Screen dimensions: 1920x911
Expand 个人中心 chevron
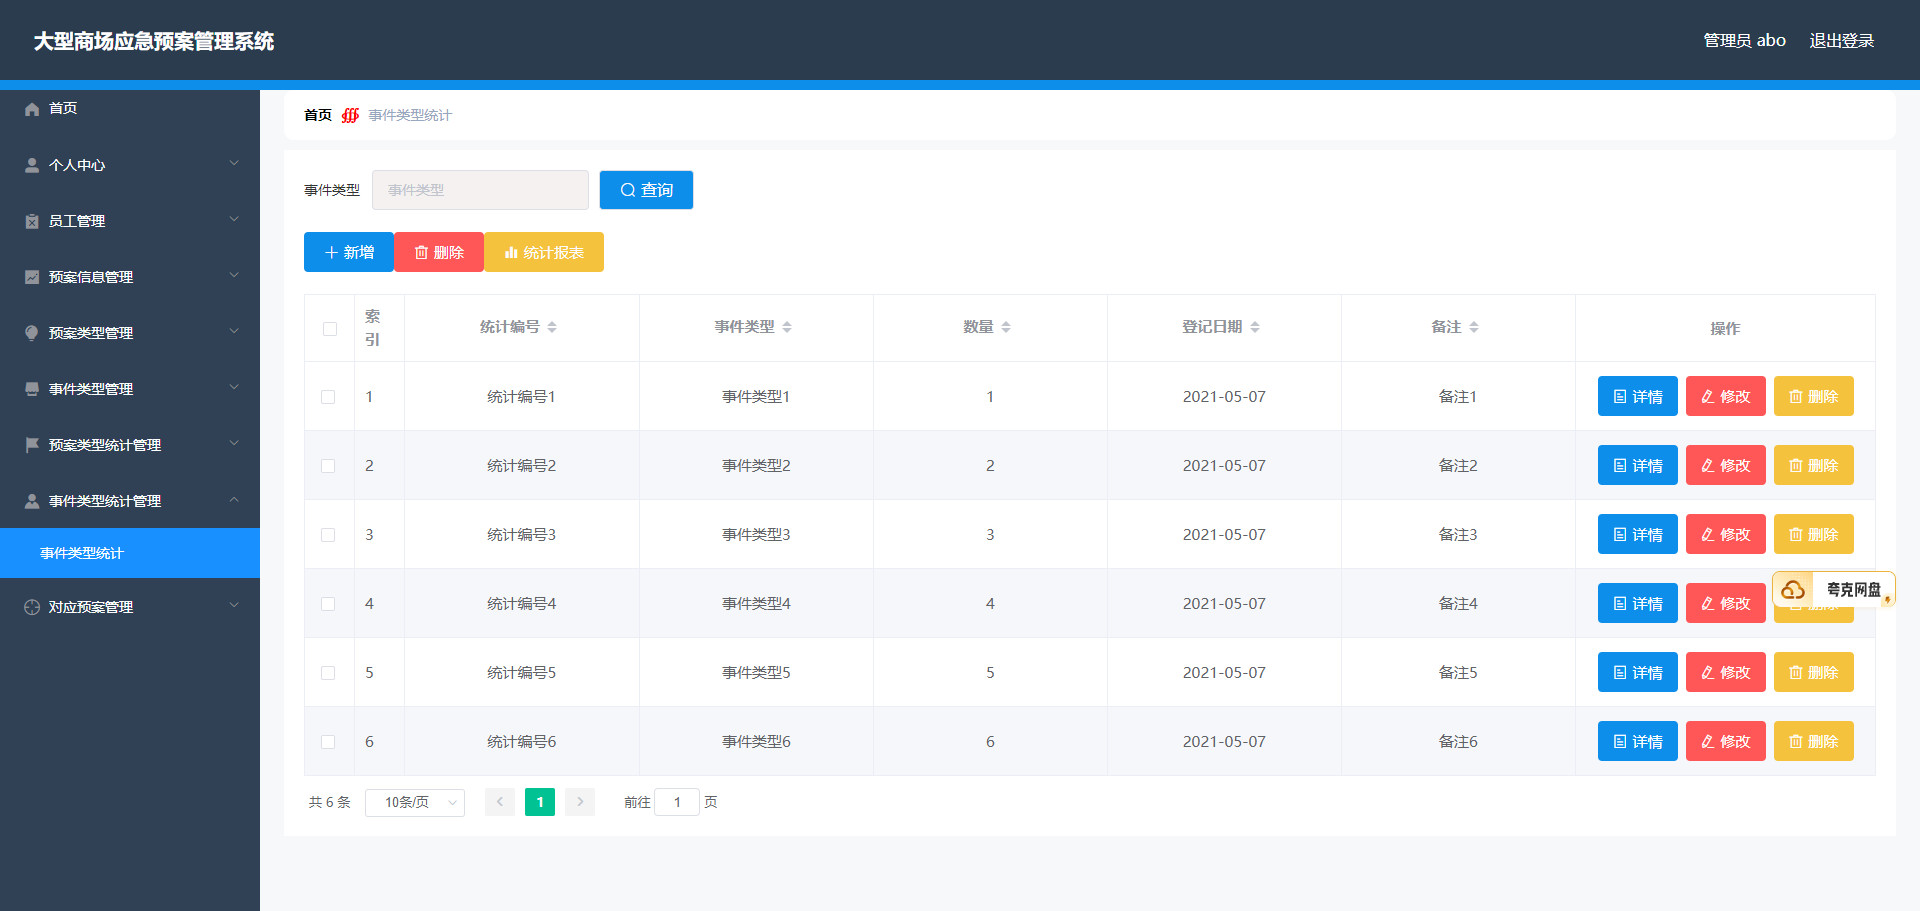[x=234, y=163]
